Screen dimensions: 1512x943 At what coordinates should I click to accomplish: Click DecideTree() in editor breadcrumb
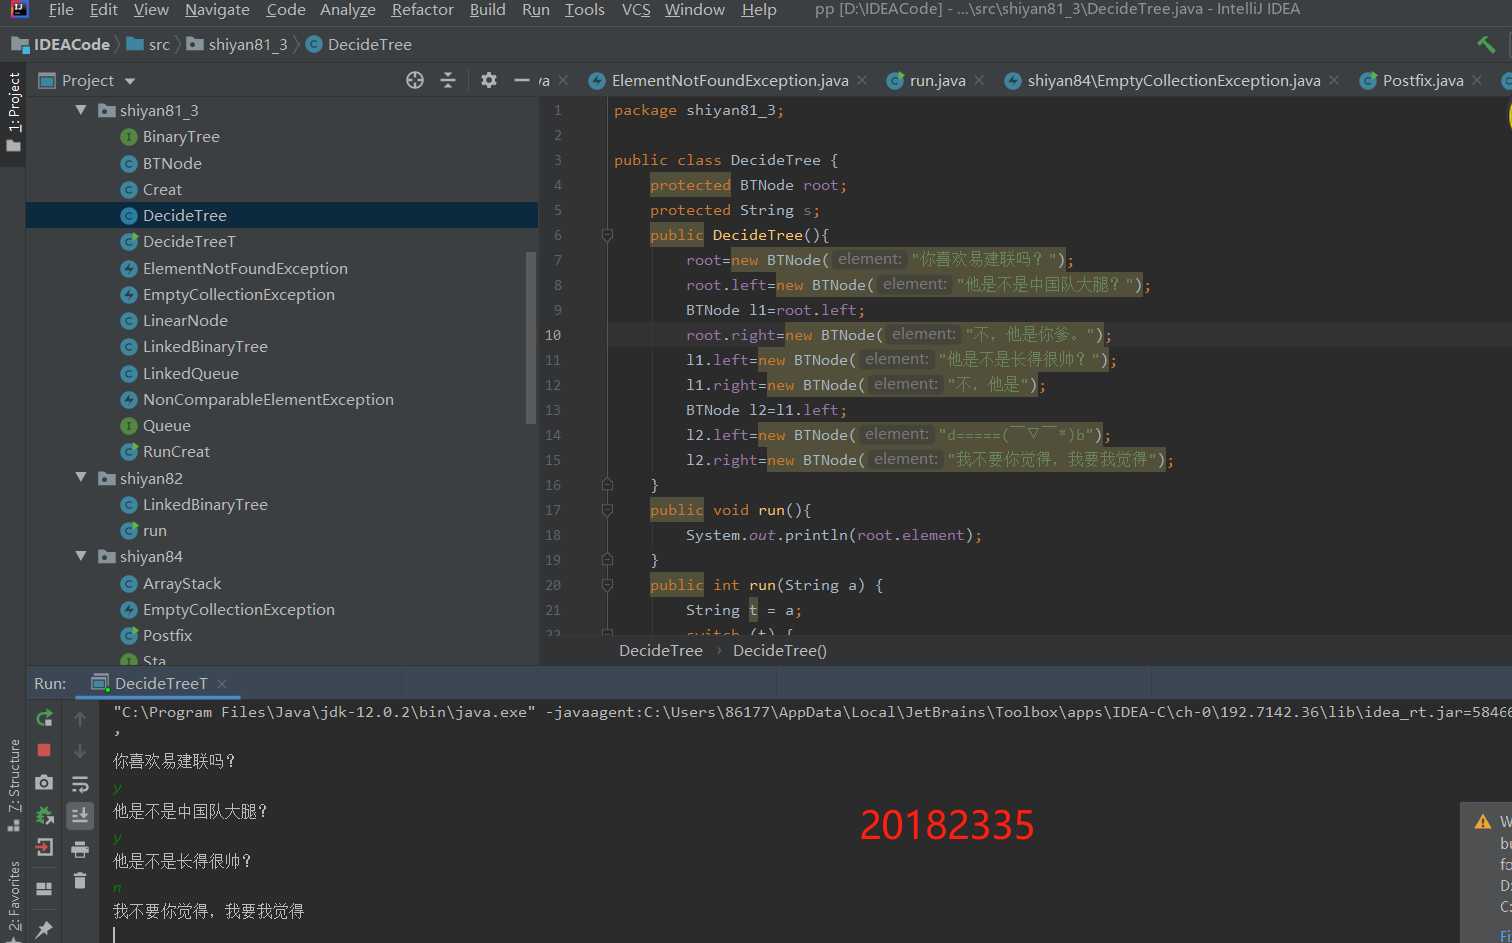[x=780, y=651]
